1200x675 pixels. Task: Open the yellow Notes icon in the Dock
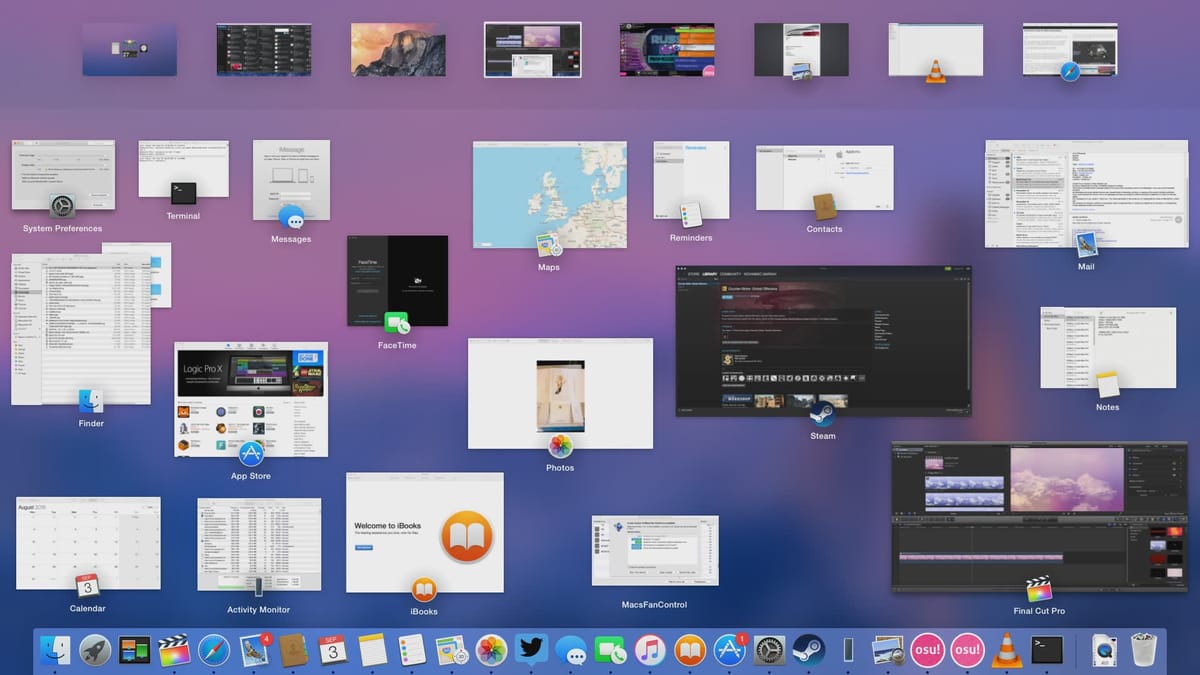372,650
